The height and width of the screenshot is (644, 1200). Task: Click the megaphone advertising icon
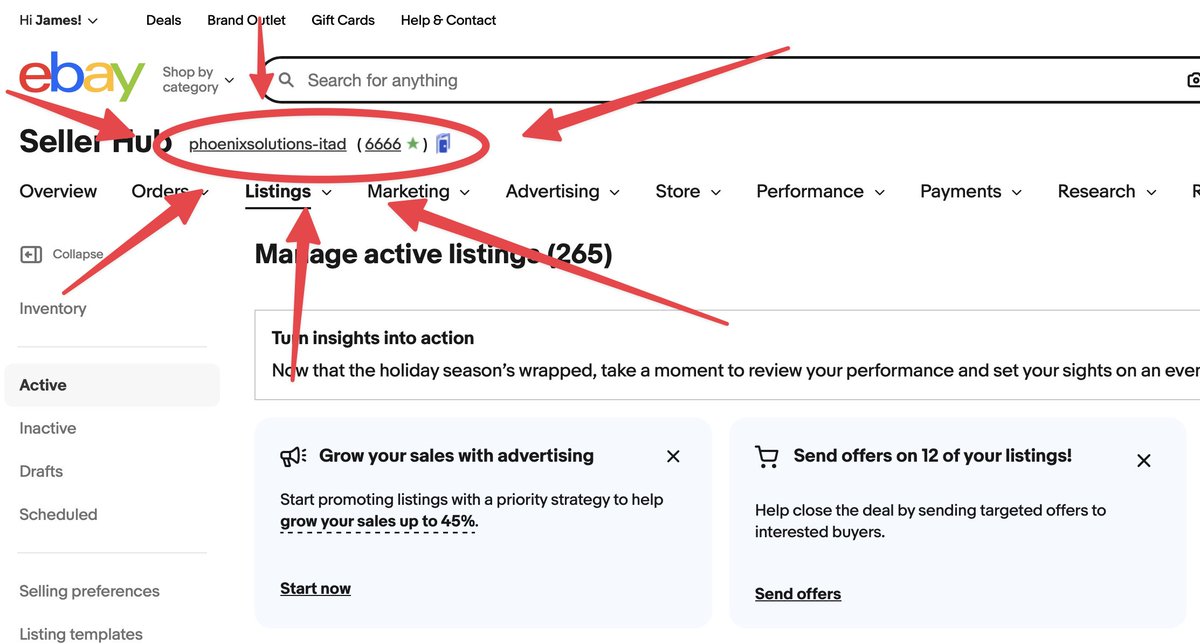click(293, 456)
